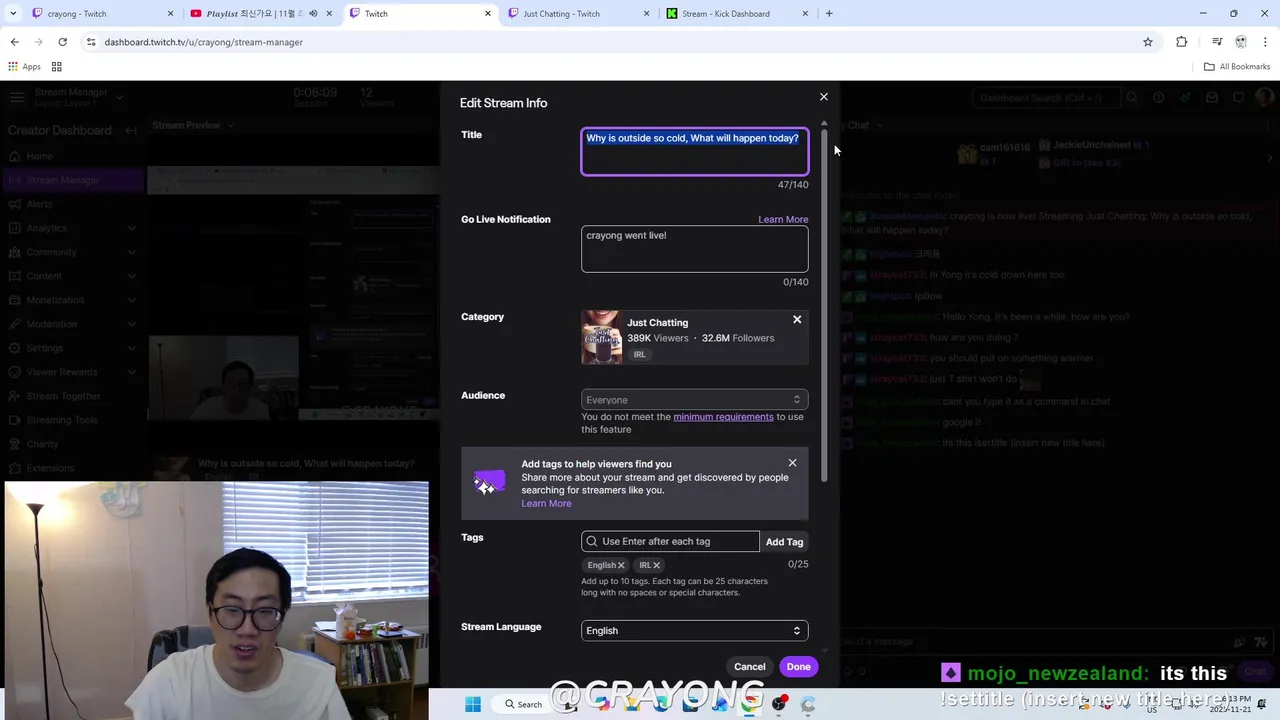Click the stream Title text field
This screenshot has width=1280, height=720.
pyautogui.click(x=695, y=151)
